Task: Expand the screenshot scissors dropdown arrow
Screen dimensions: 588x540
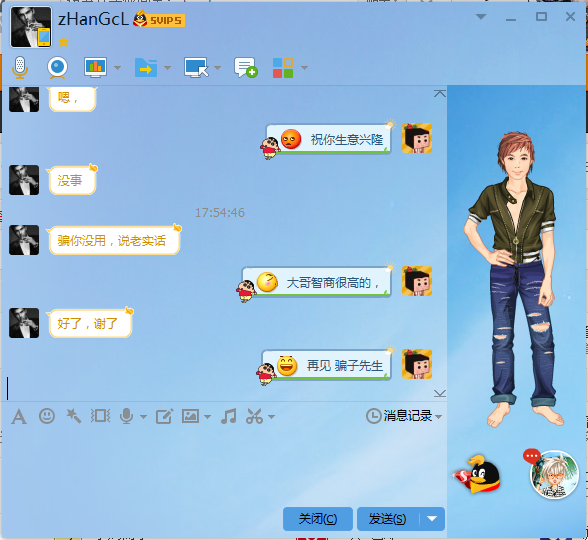Action: click(x=272, y=417)
